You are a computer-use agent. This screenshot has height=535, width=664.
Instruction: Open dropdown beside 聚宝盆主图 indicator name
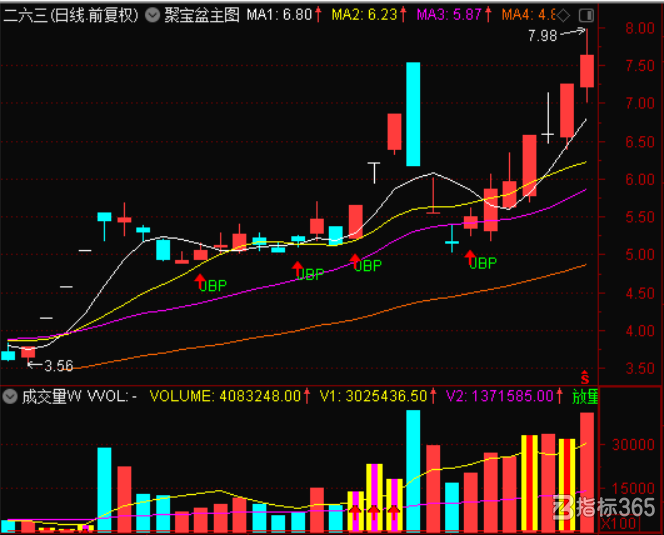(152, 16)
